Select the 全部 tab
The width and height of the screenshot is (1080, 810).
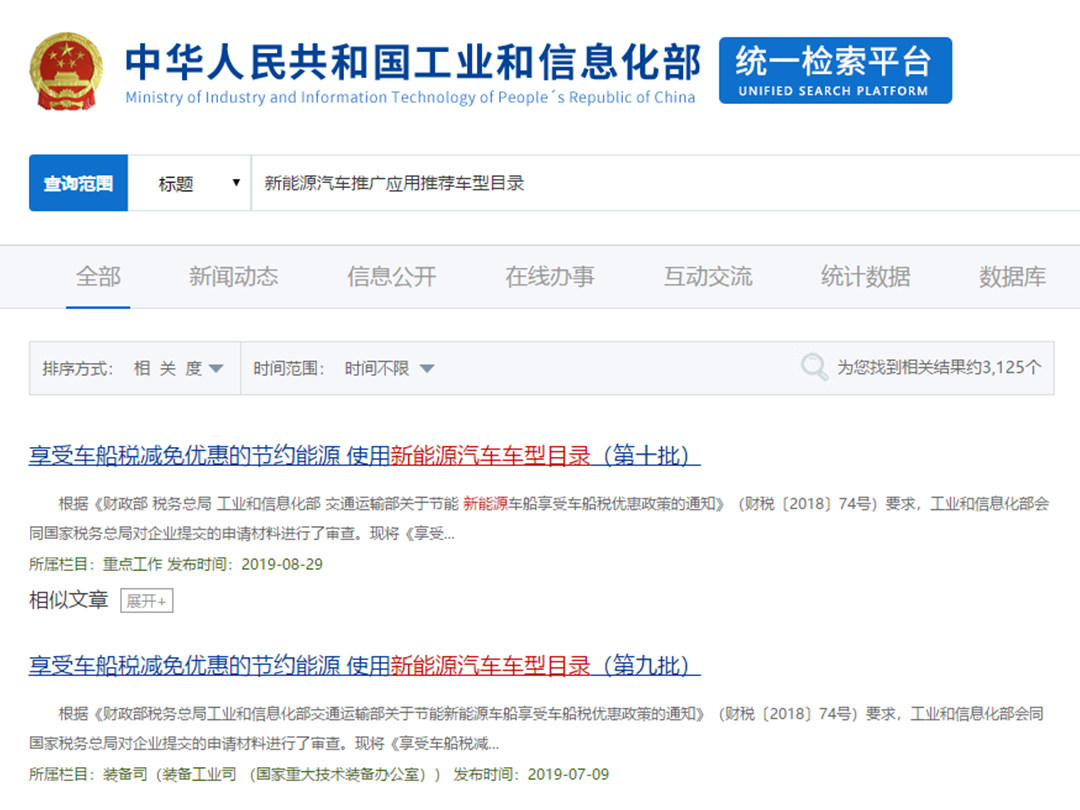pos(98,277)
